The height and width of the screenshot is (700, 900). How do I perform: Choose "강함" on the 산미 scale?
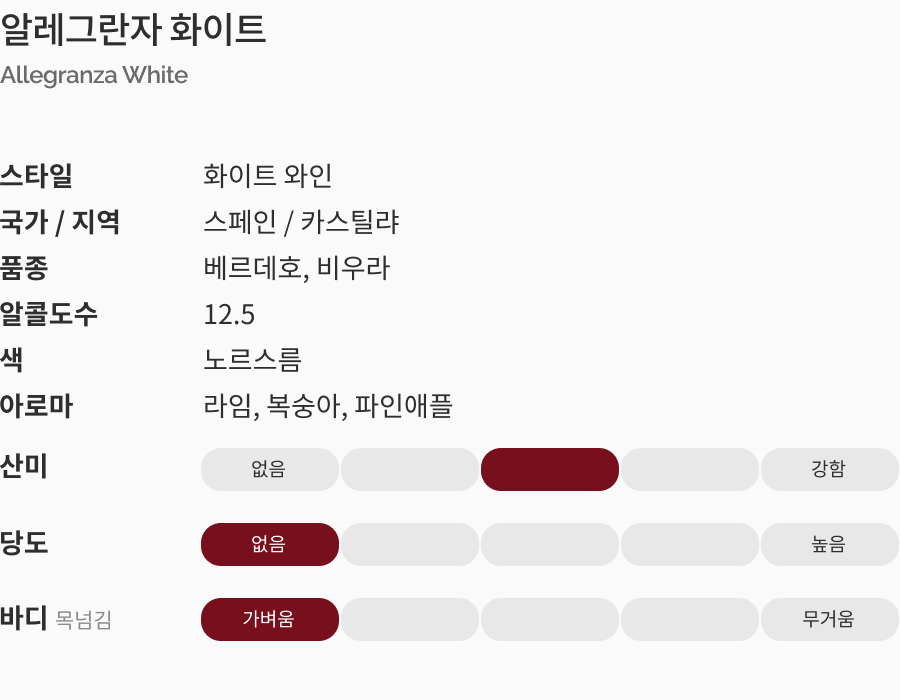(x=829, y=470)
